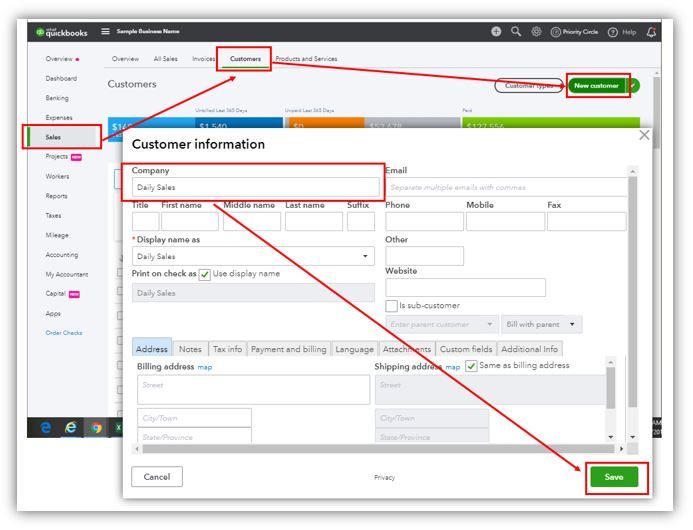Click the Order Checks link
Image resolution: width=693 pixels, height=530 pixels.
coord(64,333)
